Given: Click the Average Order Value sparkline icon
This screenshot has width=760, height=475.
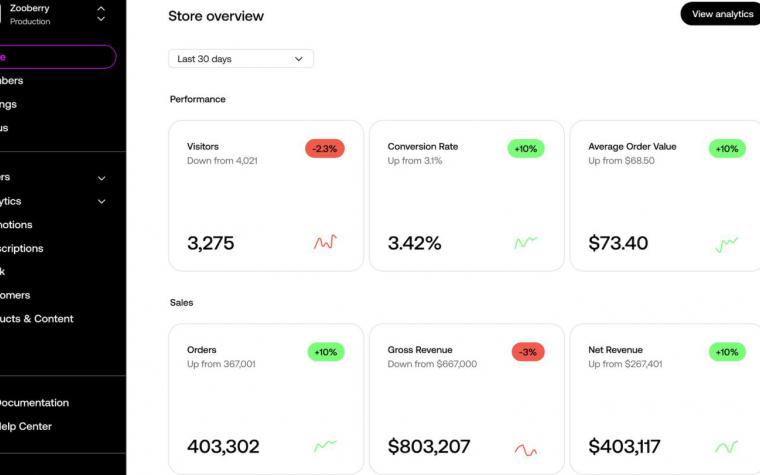Looking at the screenshot, I should coord(727,244).
